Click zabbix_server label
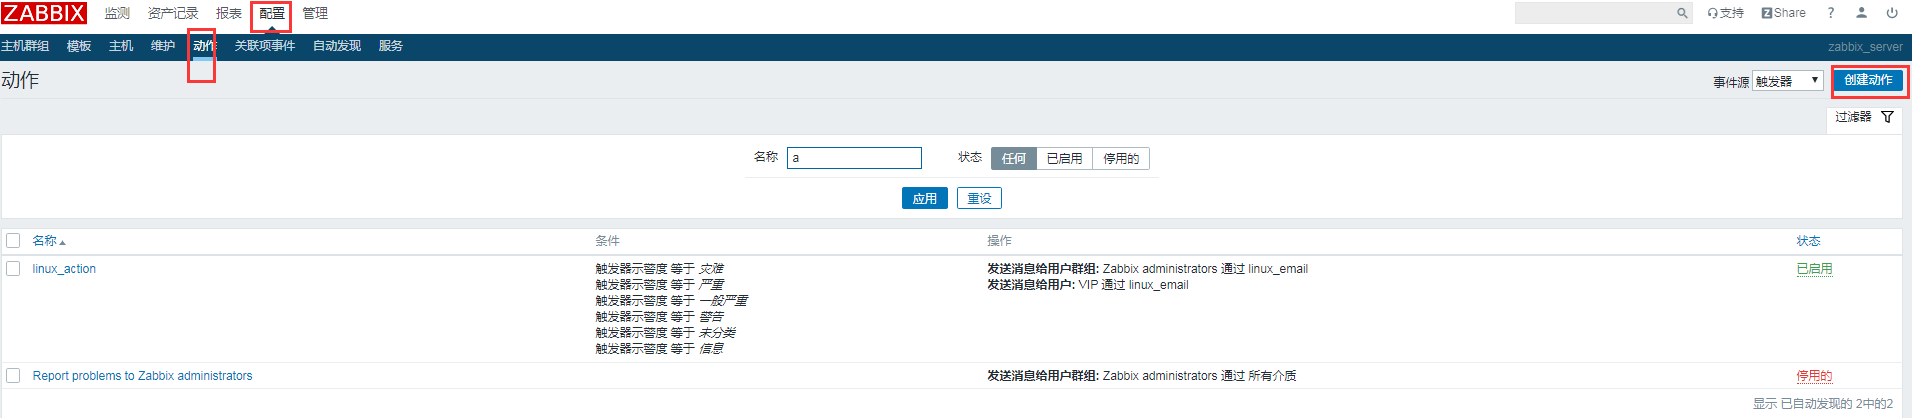This screenshot has height=418, width=1912. [1865, 47]
